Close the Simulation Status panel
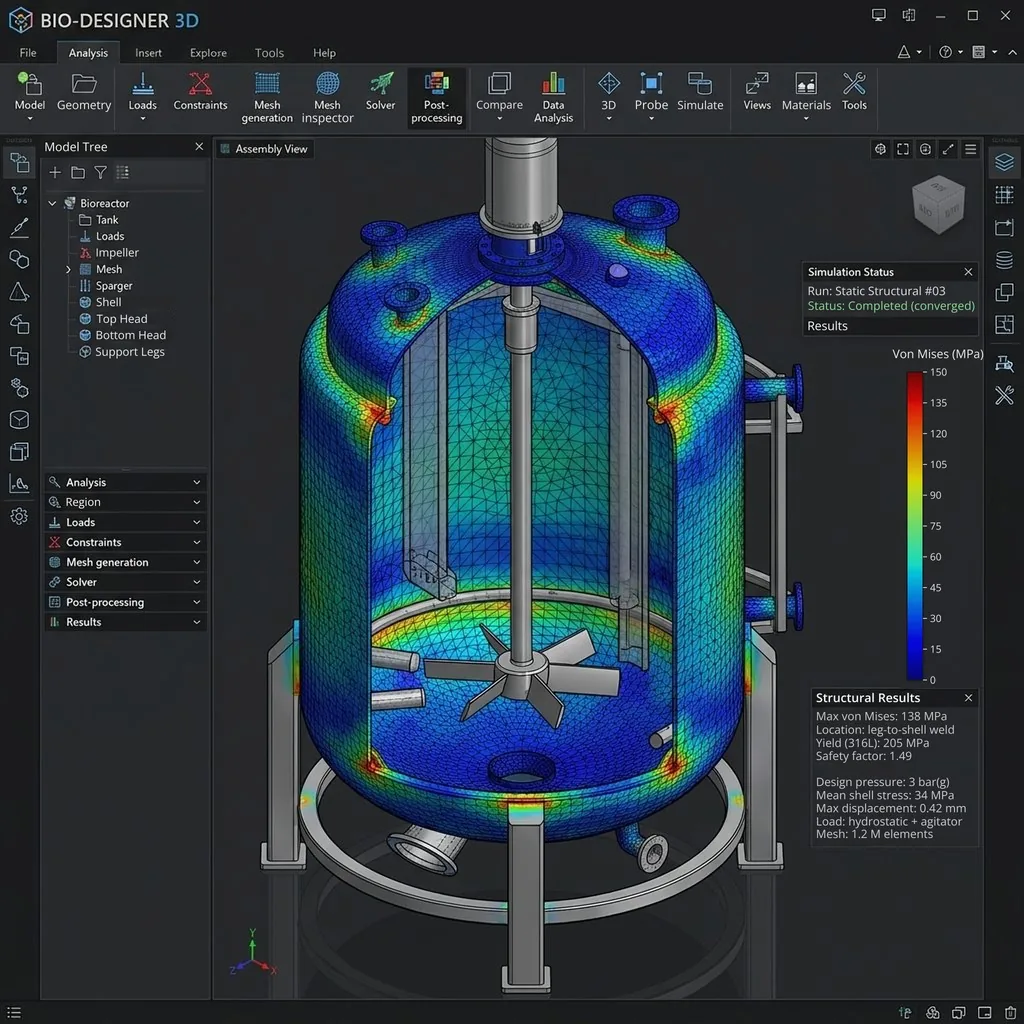 [x=968, y=272]
